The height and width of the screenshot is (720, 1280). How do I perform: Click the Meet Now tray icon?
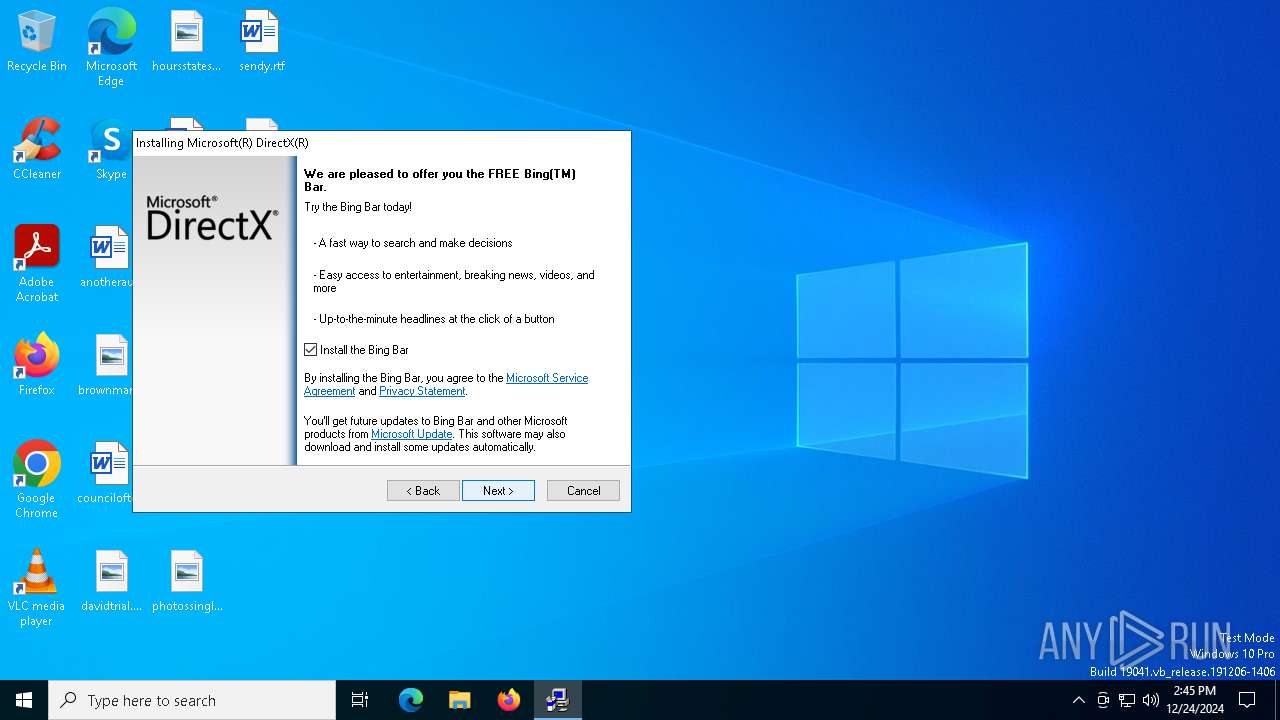click(x=1103, y=700)
